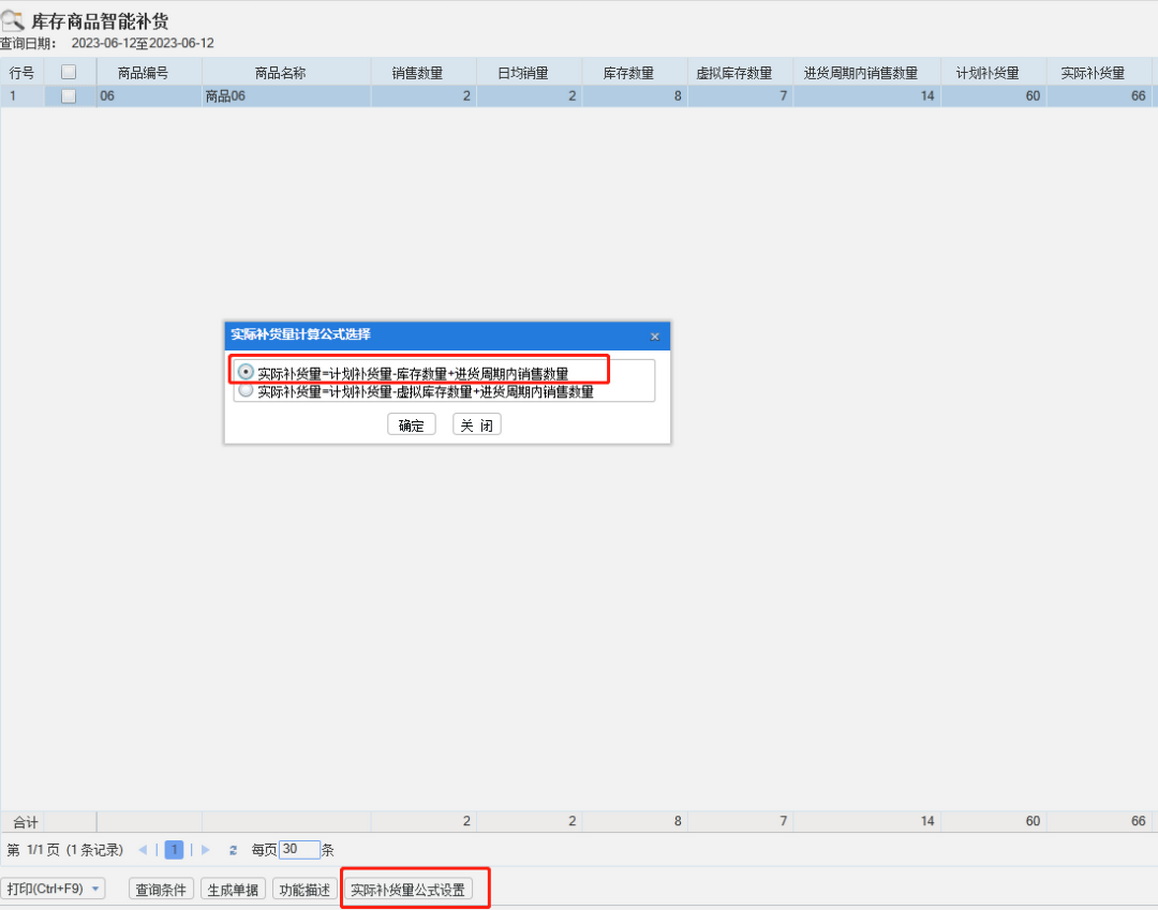Image resolution: width=1158 pixels, height=910 pixels.
Task: Close the 实际补货量计算公式选择 dialog
Action: tap(655, 337)
